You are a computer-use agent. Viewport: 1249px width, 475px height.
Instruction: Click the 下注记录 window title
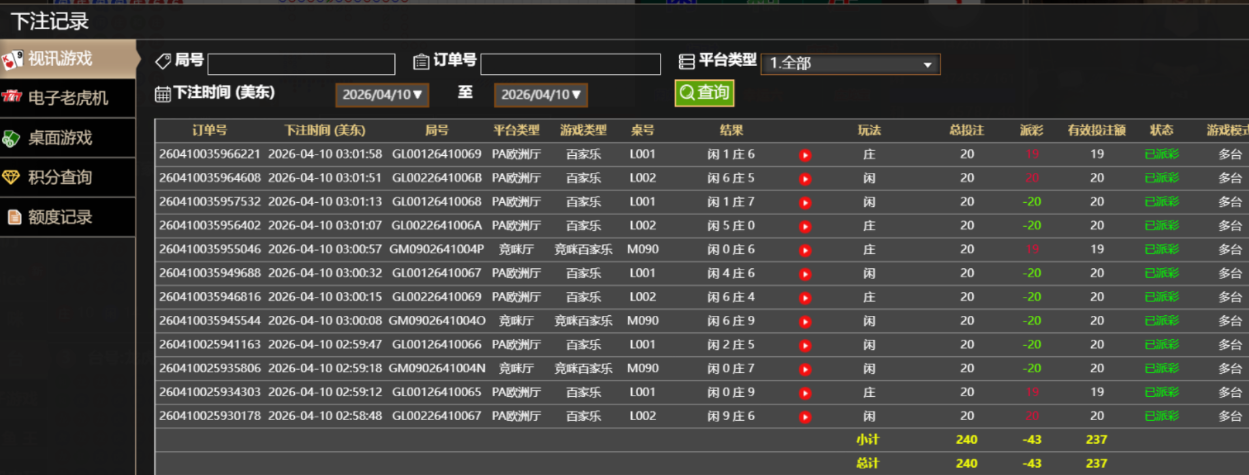[x=50, y=20]
